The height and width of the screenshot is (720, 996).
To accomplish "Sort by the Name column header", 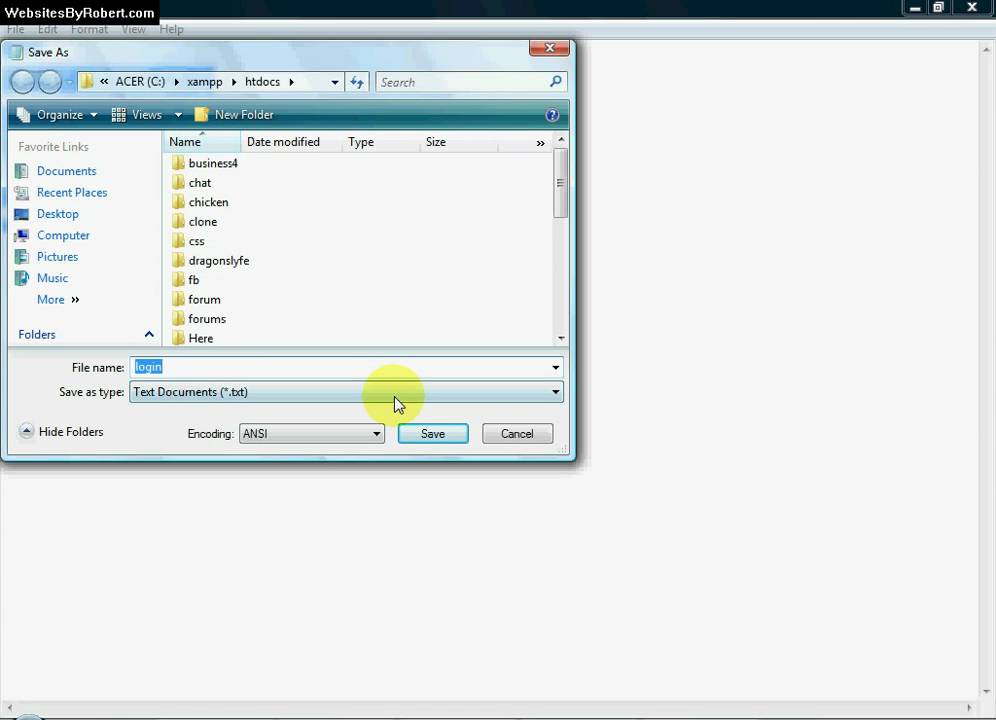I will 202,142.
